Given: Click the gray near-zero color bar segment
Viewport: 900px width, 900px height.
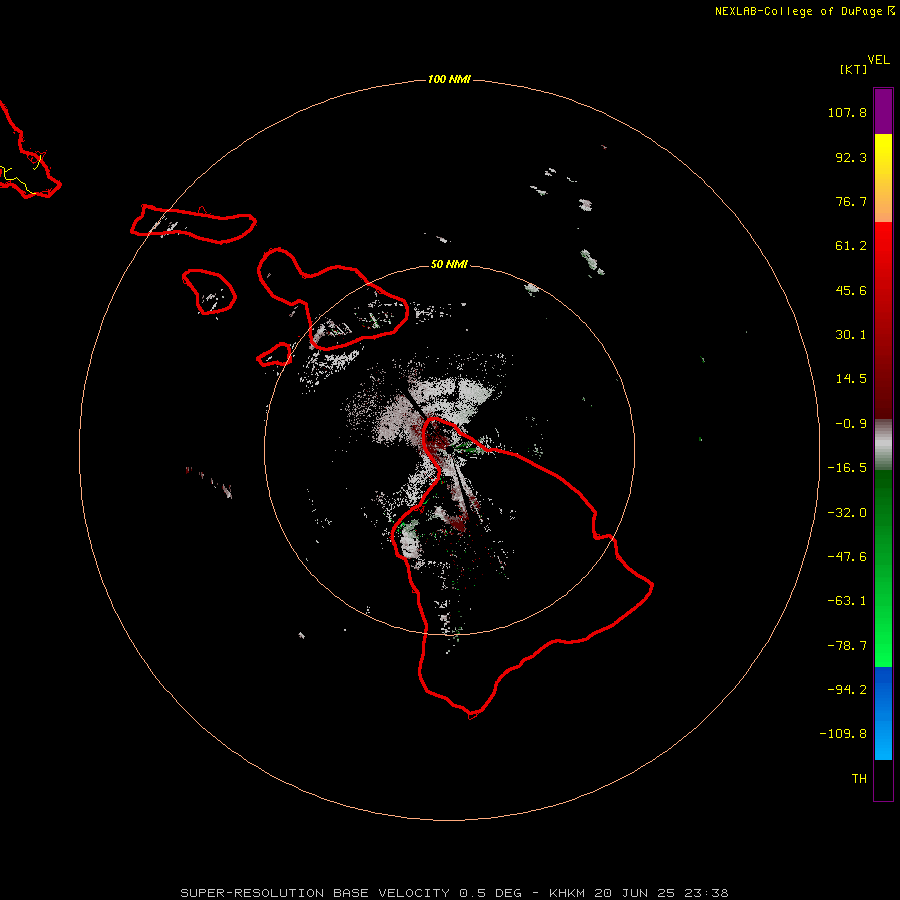Looking at the screenshot, I should point(883,444).
